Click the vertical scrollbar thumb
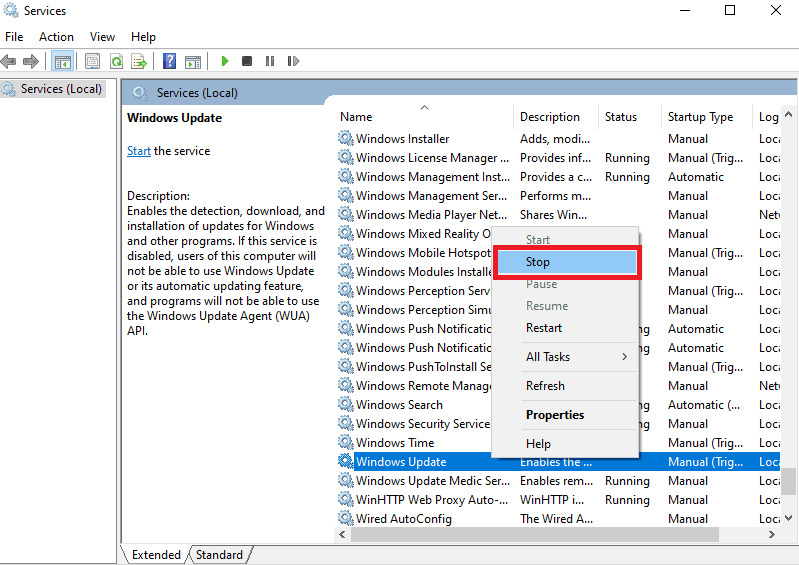This screenshot has width=799, height=565. pos(788,481)
